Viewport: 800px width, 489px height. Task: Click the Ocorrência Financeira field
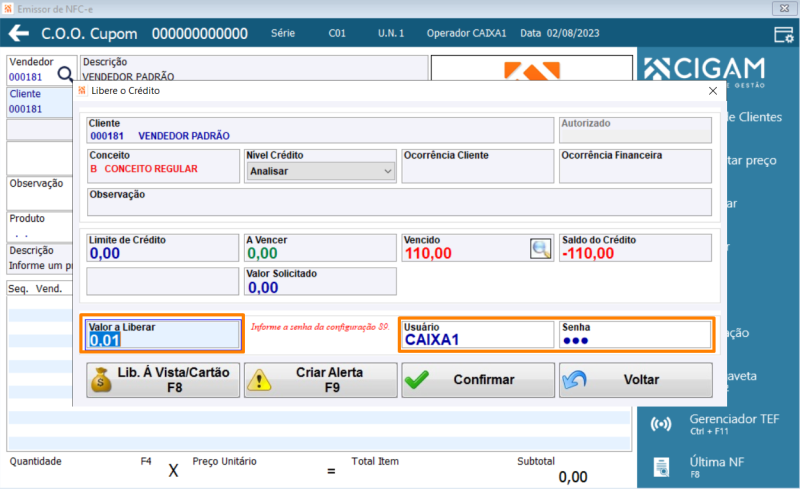point(635,166)
